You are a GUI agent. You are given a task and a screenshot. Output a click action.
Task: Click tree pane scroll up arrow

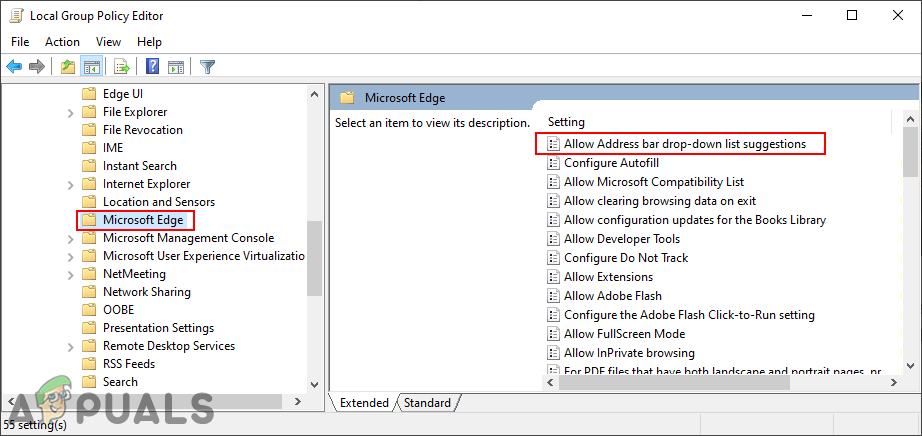coord(315,94)
